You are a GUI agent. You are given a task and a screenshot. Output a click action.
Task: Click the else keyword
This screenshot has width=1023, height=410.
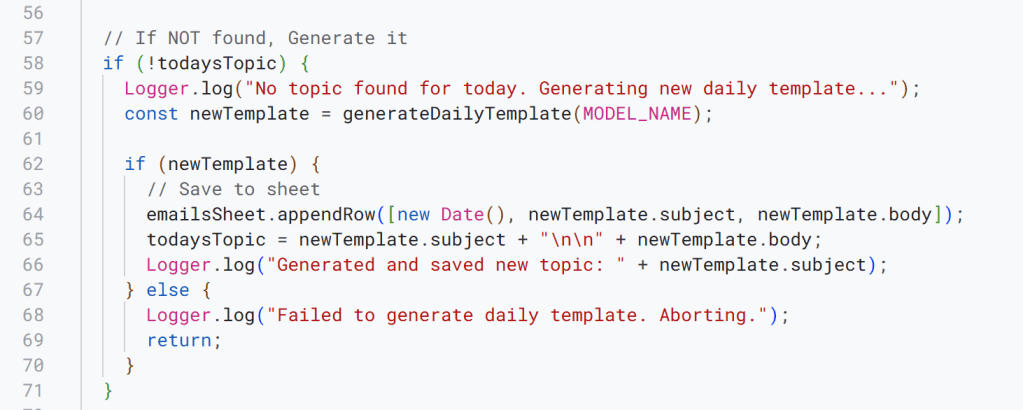(162, 290)
